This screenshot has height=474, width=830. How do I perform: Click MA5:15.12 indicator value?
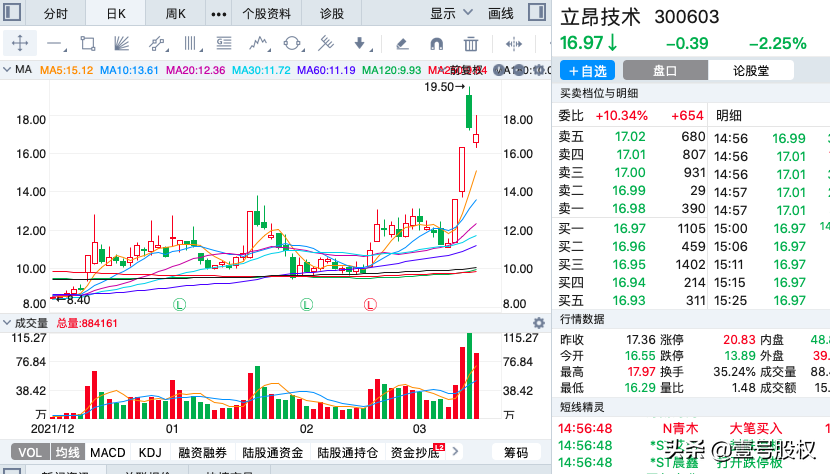pos(66,70)
